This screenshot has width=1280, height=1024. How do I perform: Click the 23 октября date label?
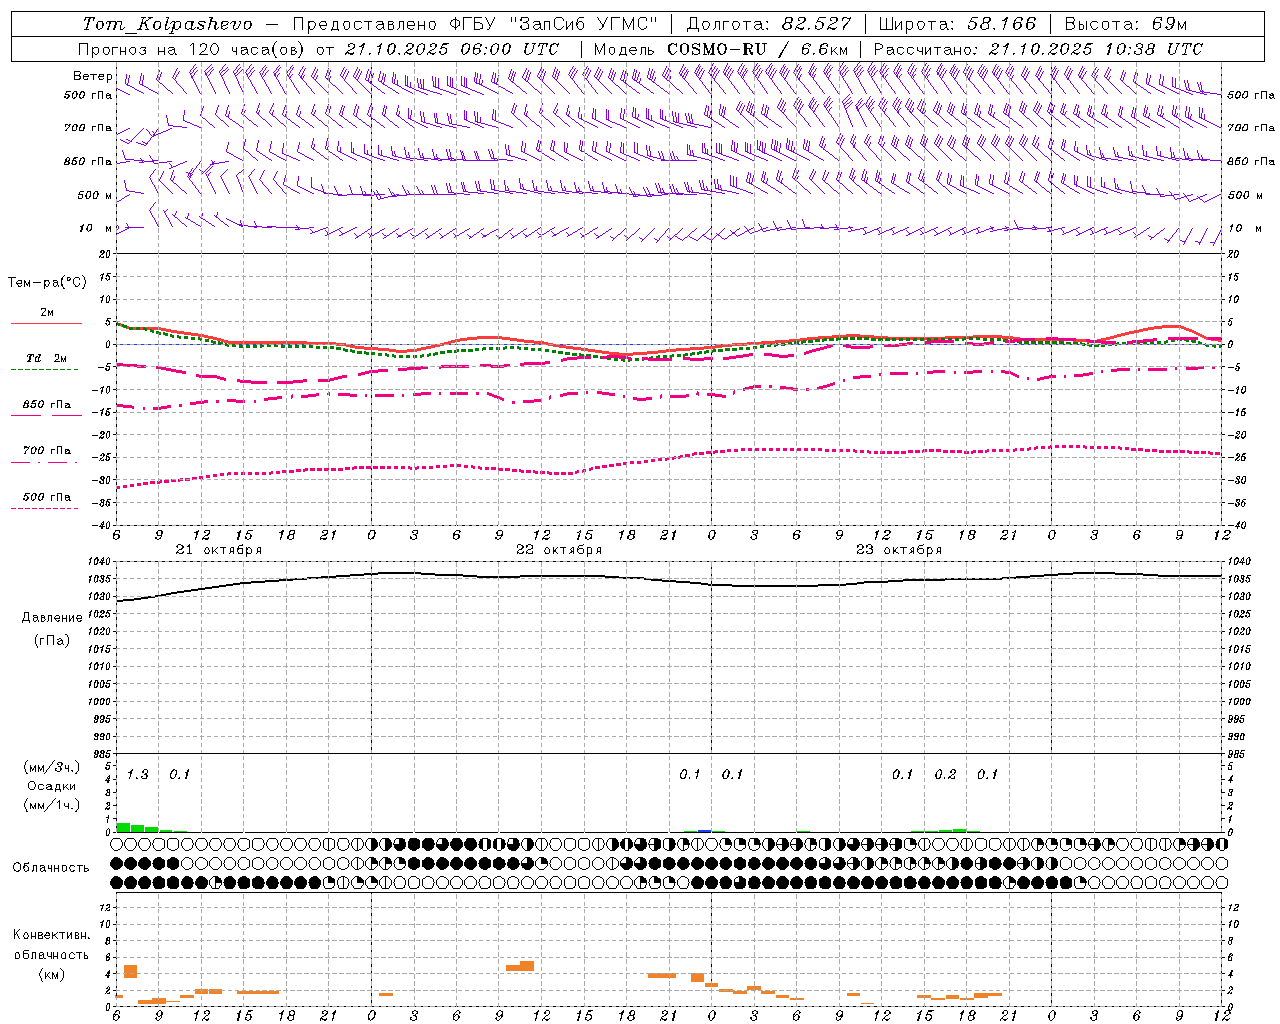tap(899, 550)
